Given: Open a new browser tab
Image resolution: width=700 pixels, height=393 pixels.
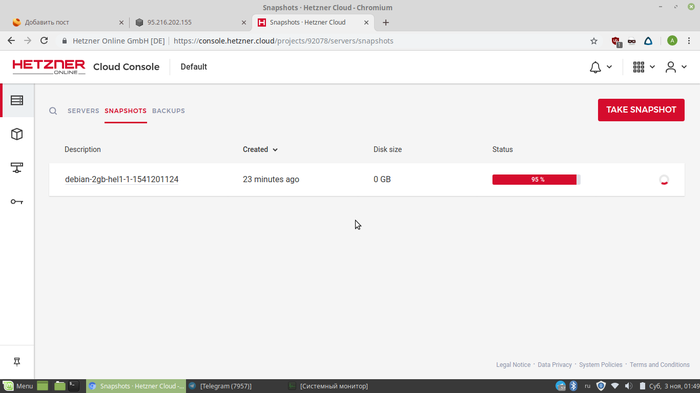Looking at the screenshot, I should point(386,22).
